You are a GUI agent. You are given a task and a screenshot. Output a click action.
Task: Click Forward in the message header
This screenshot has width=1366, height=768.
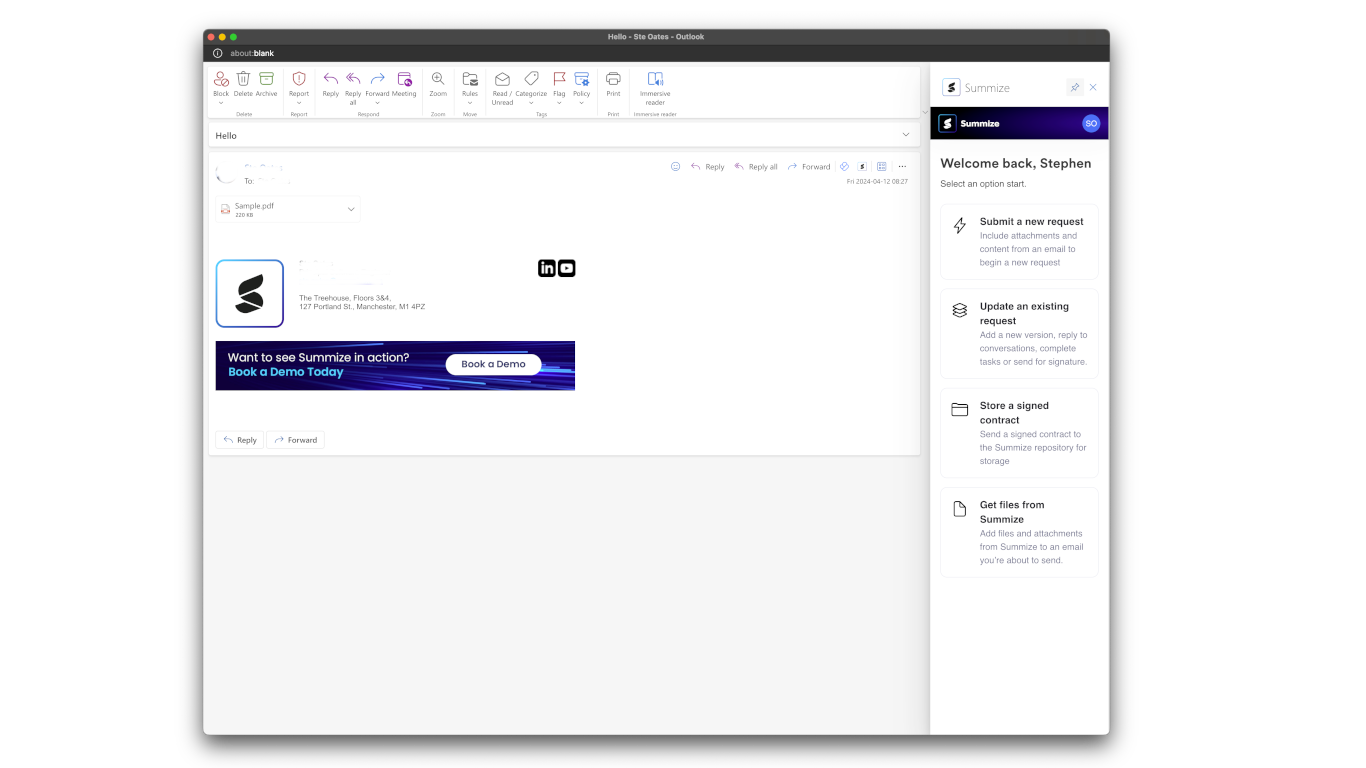coord(809,167)
